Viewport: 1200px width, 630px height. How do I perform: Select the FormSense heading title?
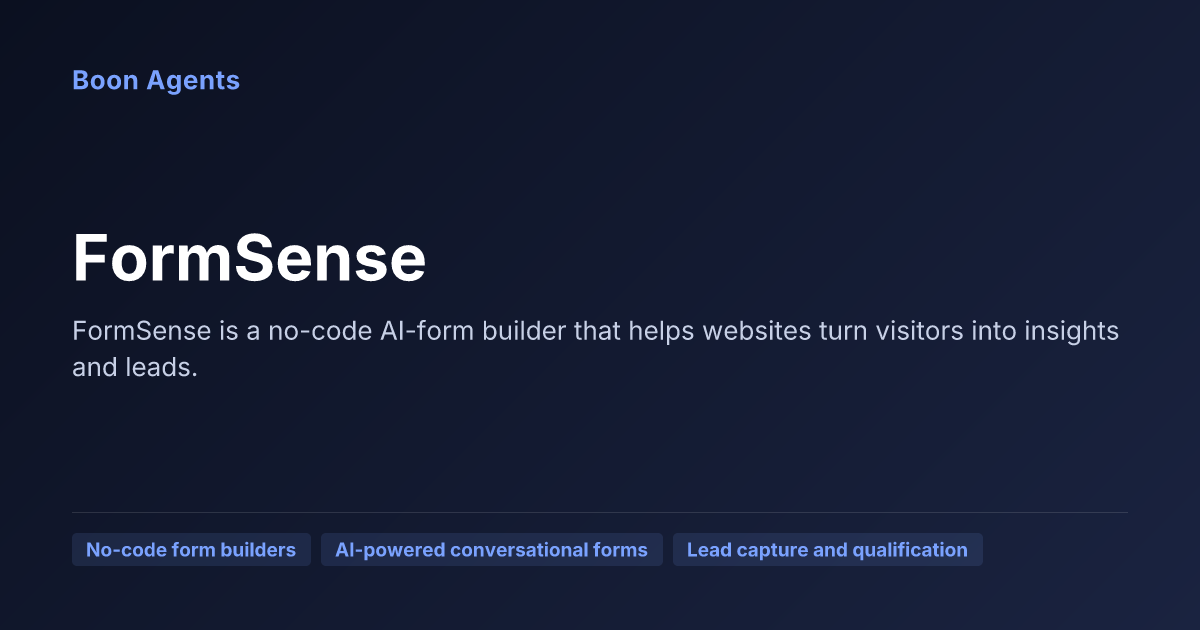[x=249, y=259]
